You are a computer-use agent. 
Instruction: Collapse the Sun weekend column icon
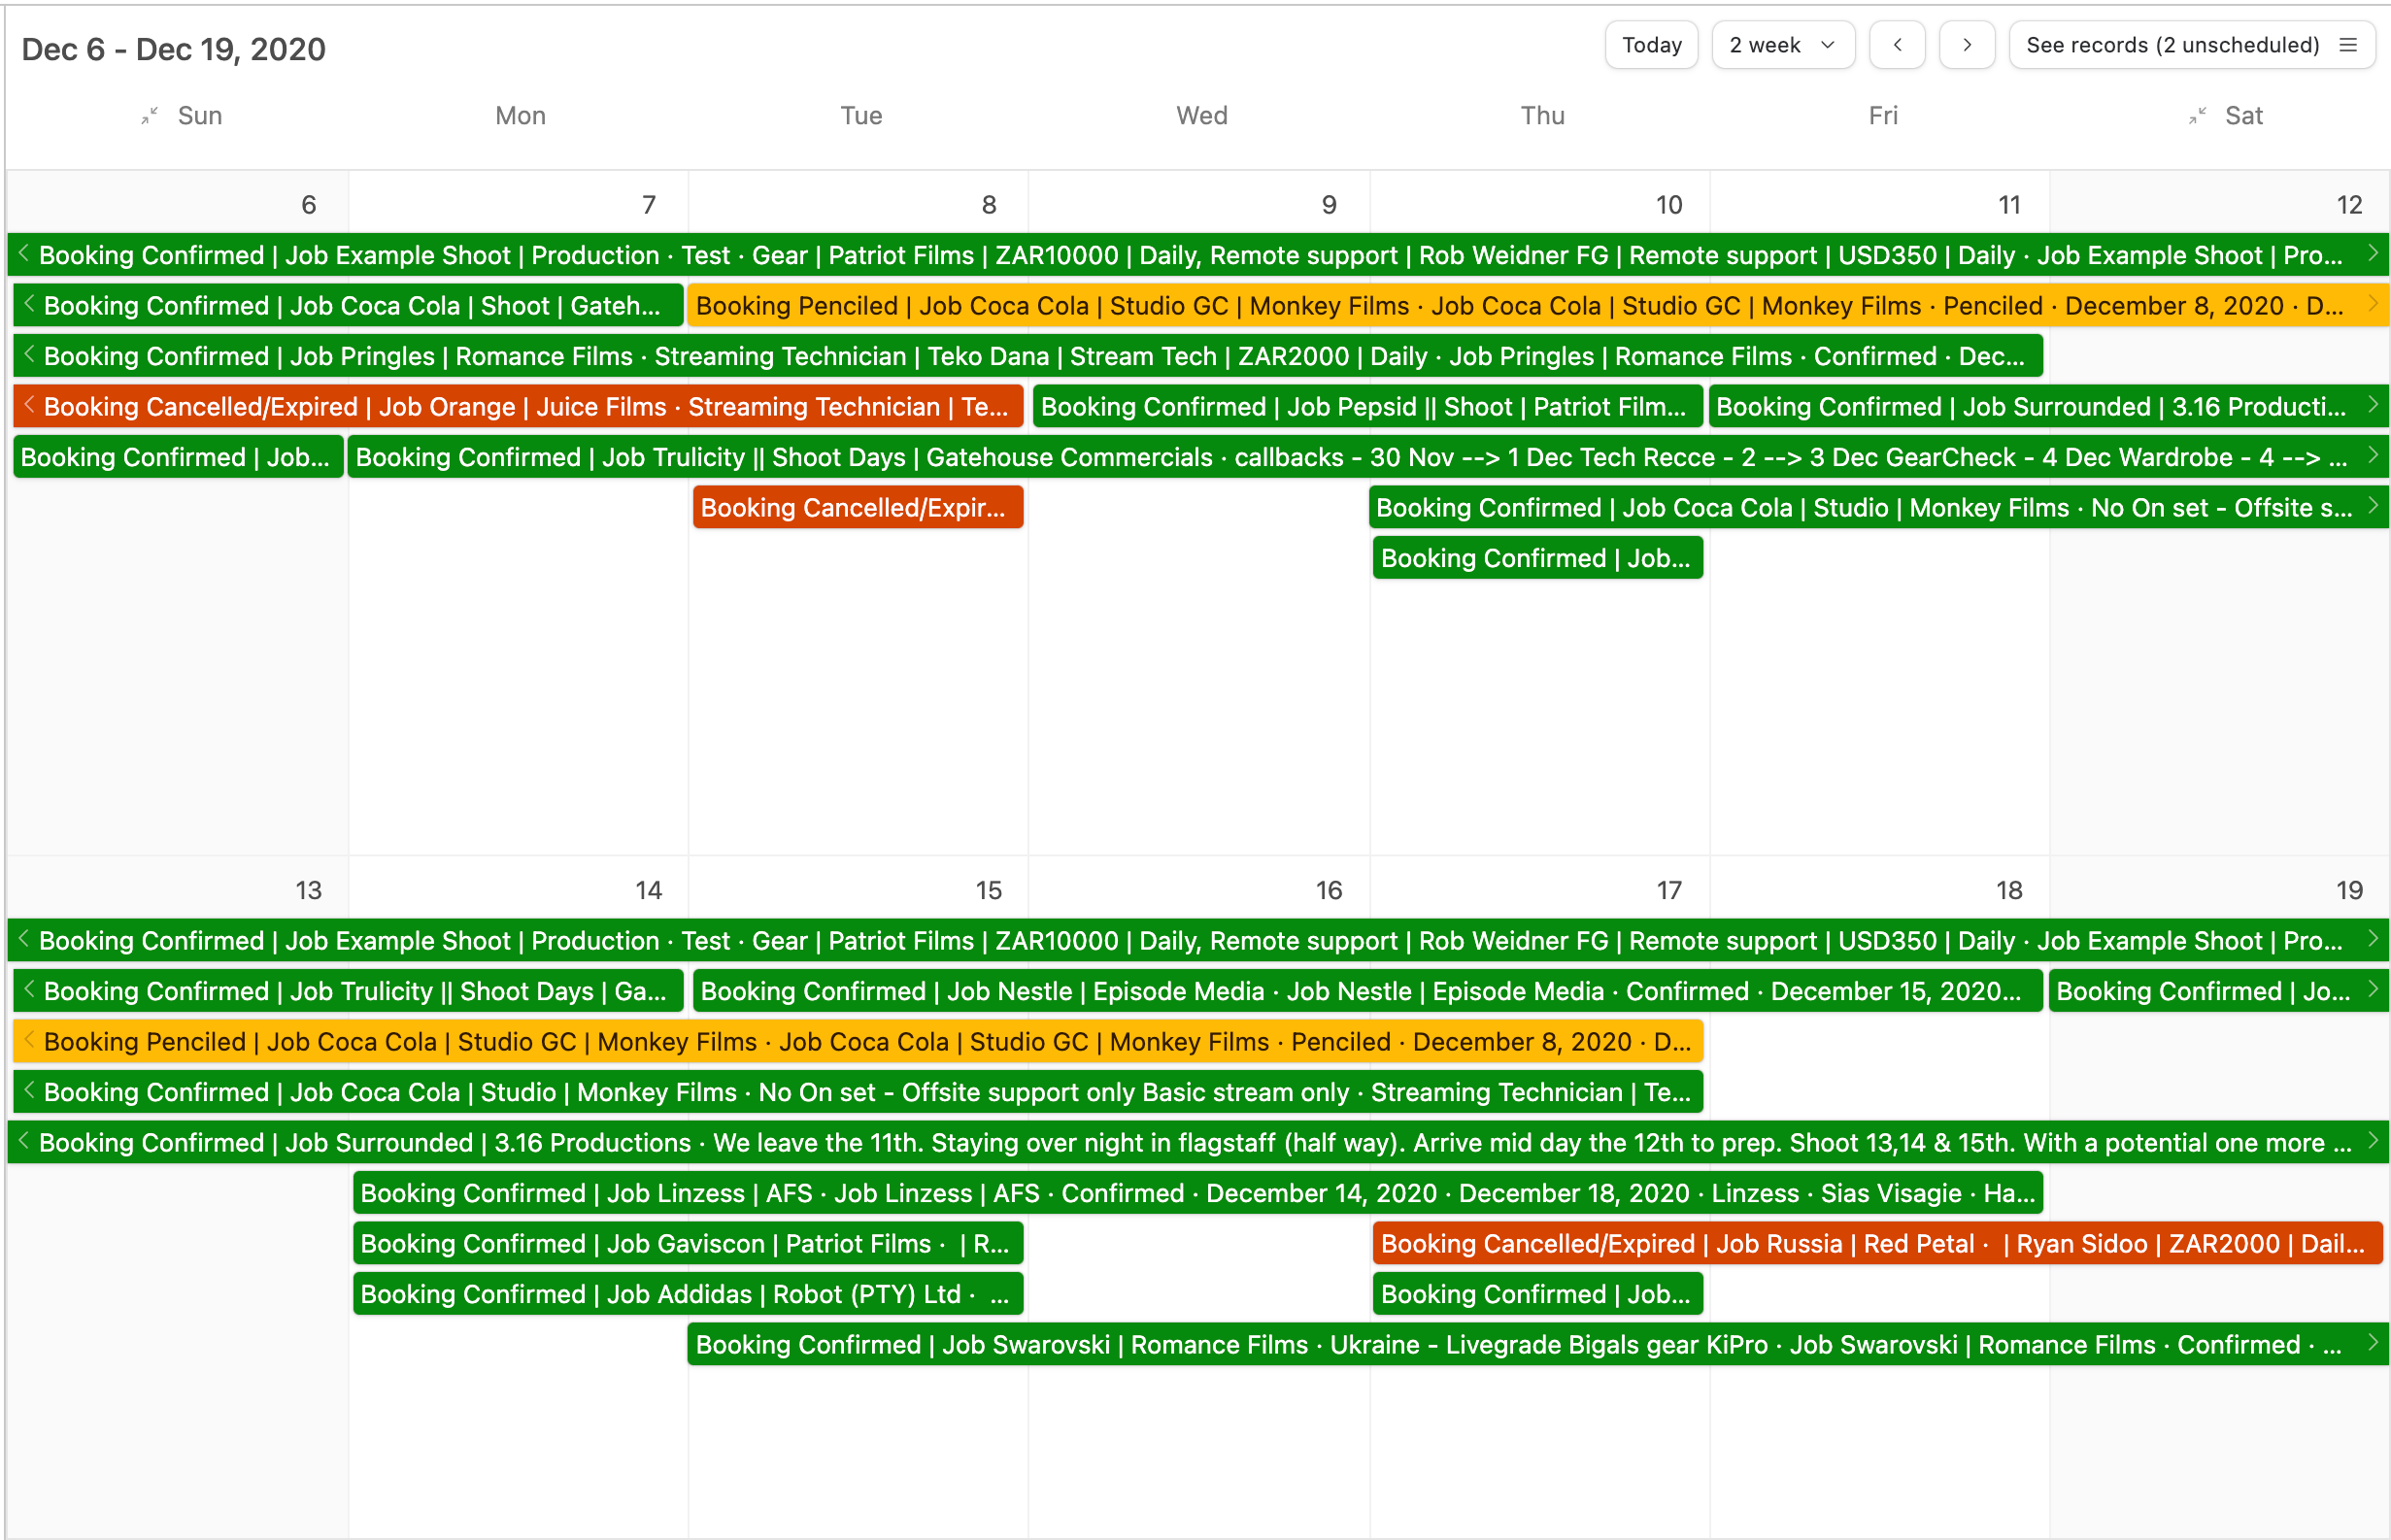(150, 116)
